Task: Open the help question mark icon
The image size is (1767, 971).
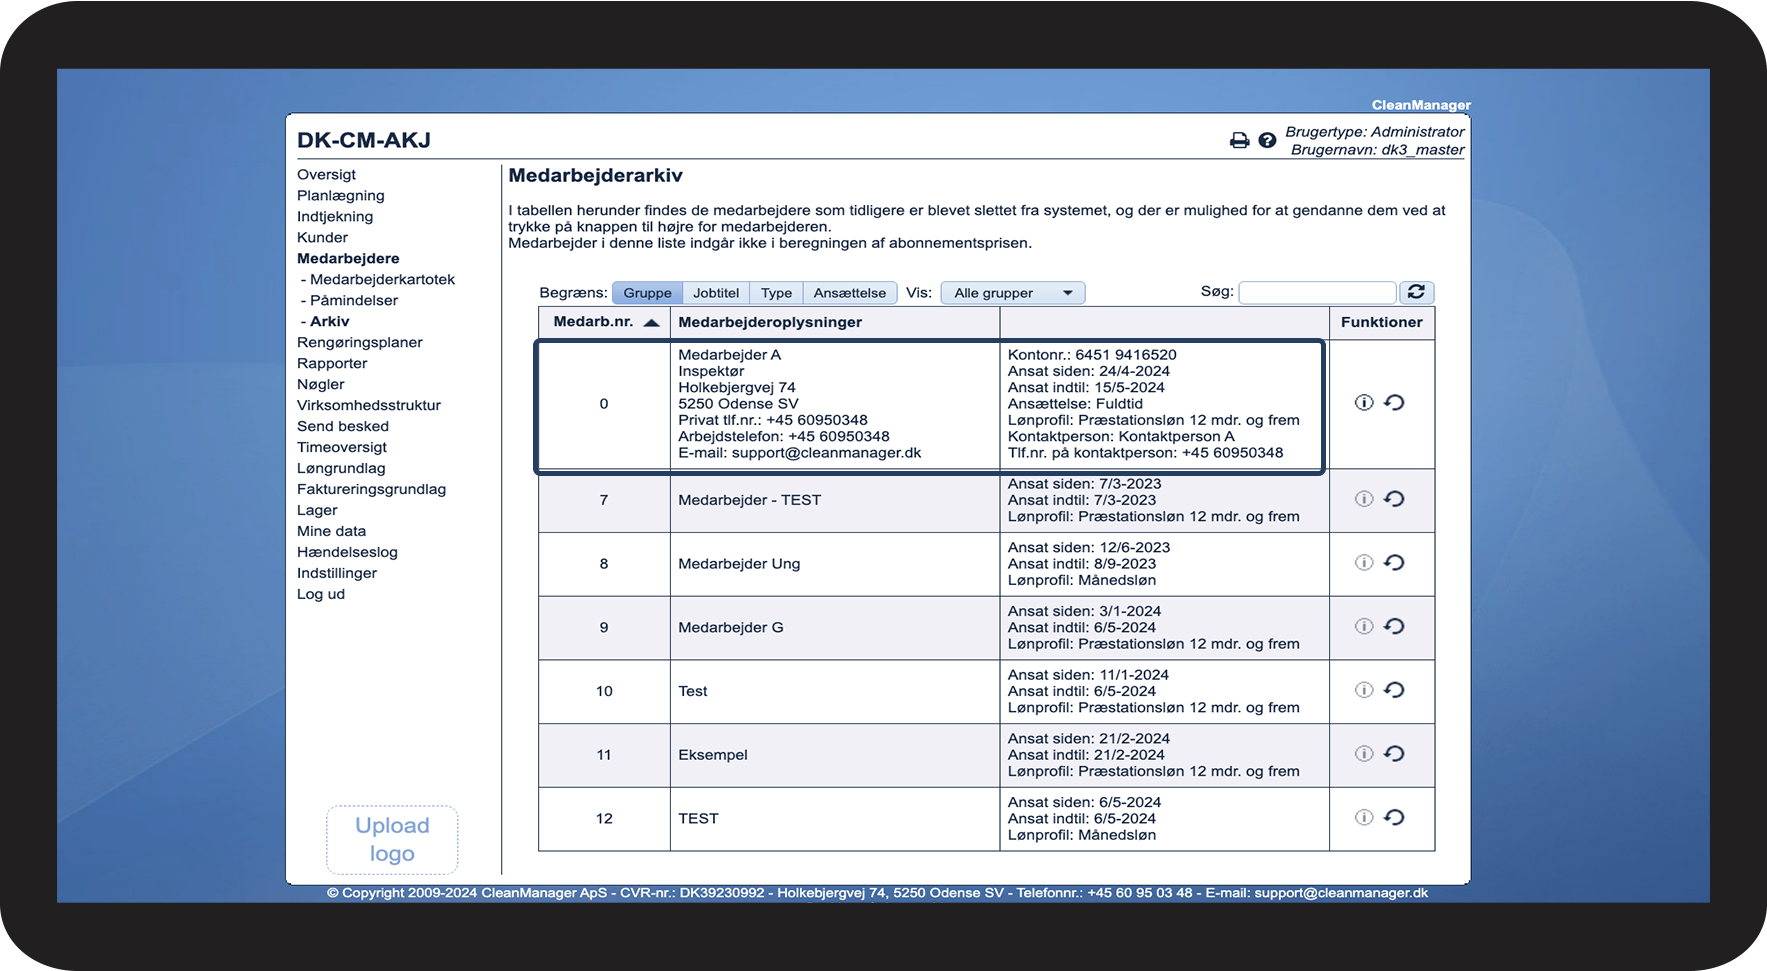Action: [x=1267, y=141]
